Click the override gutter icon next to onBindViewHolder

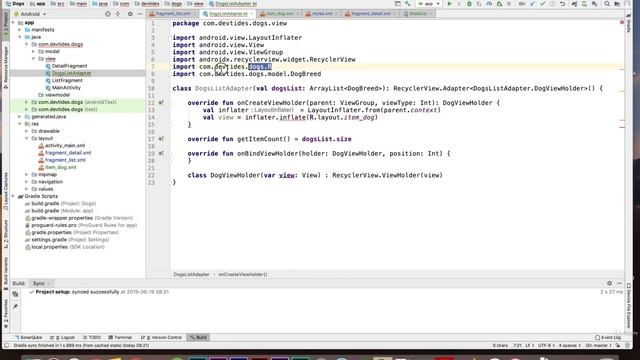point(161,153)
